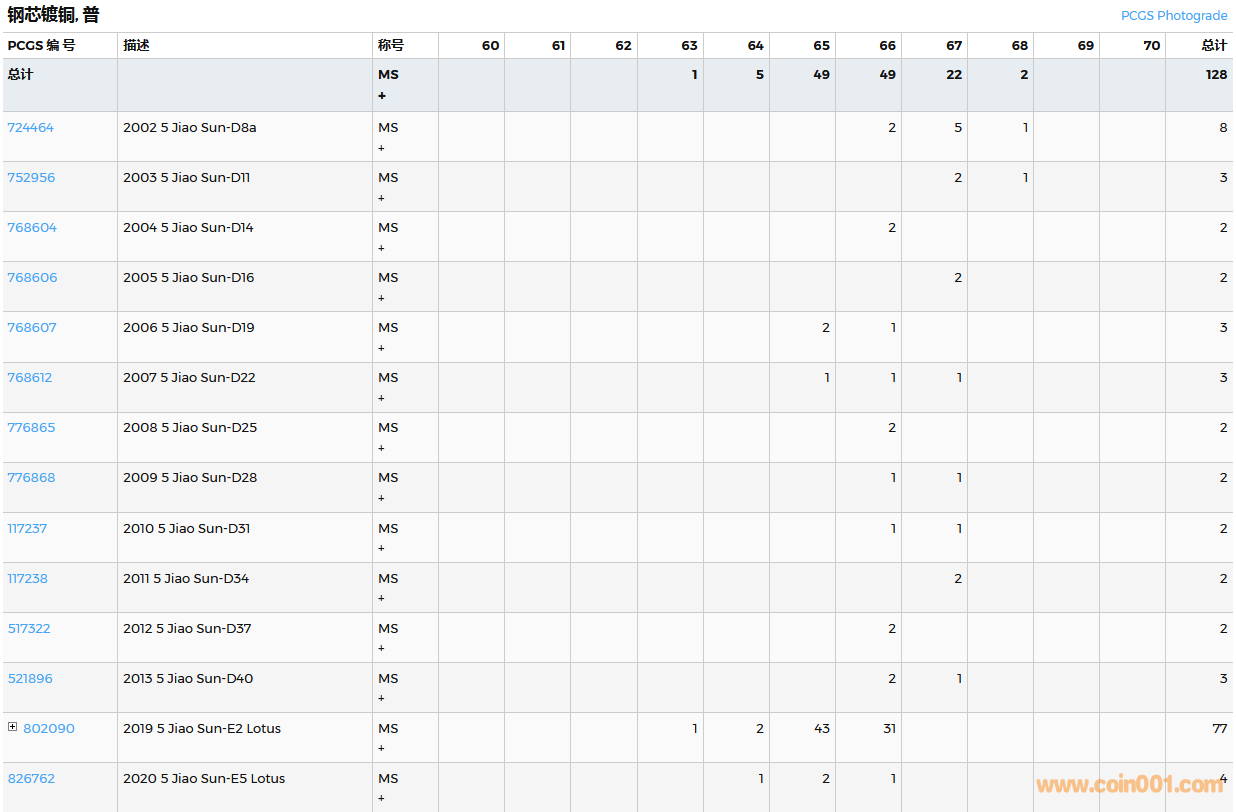Image resolution: width=1236 pixels, height=812 pixels.
Task: Open the 768607 coin entry
Action: [x=32, y=327]
